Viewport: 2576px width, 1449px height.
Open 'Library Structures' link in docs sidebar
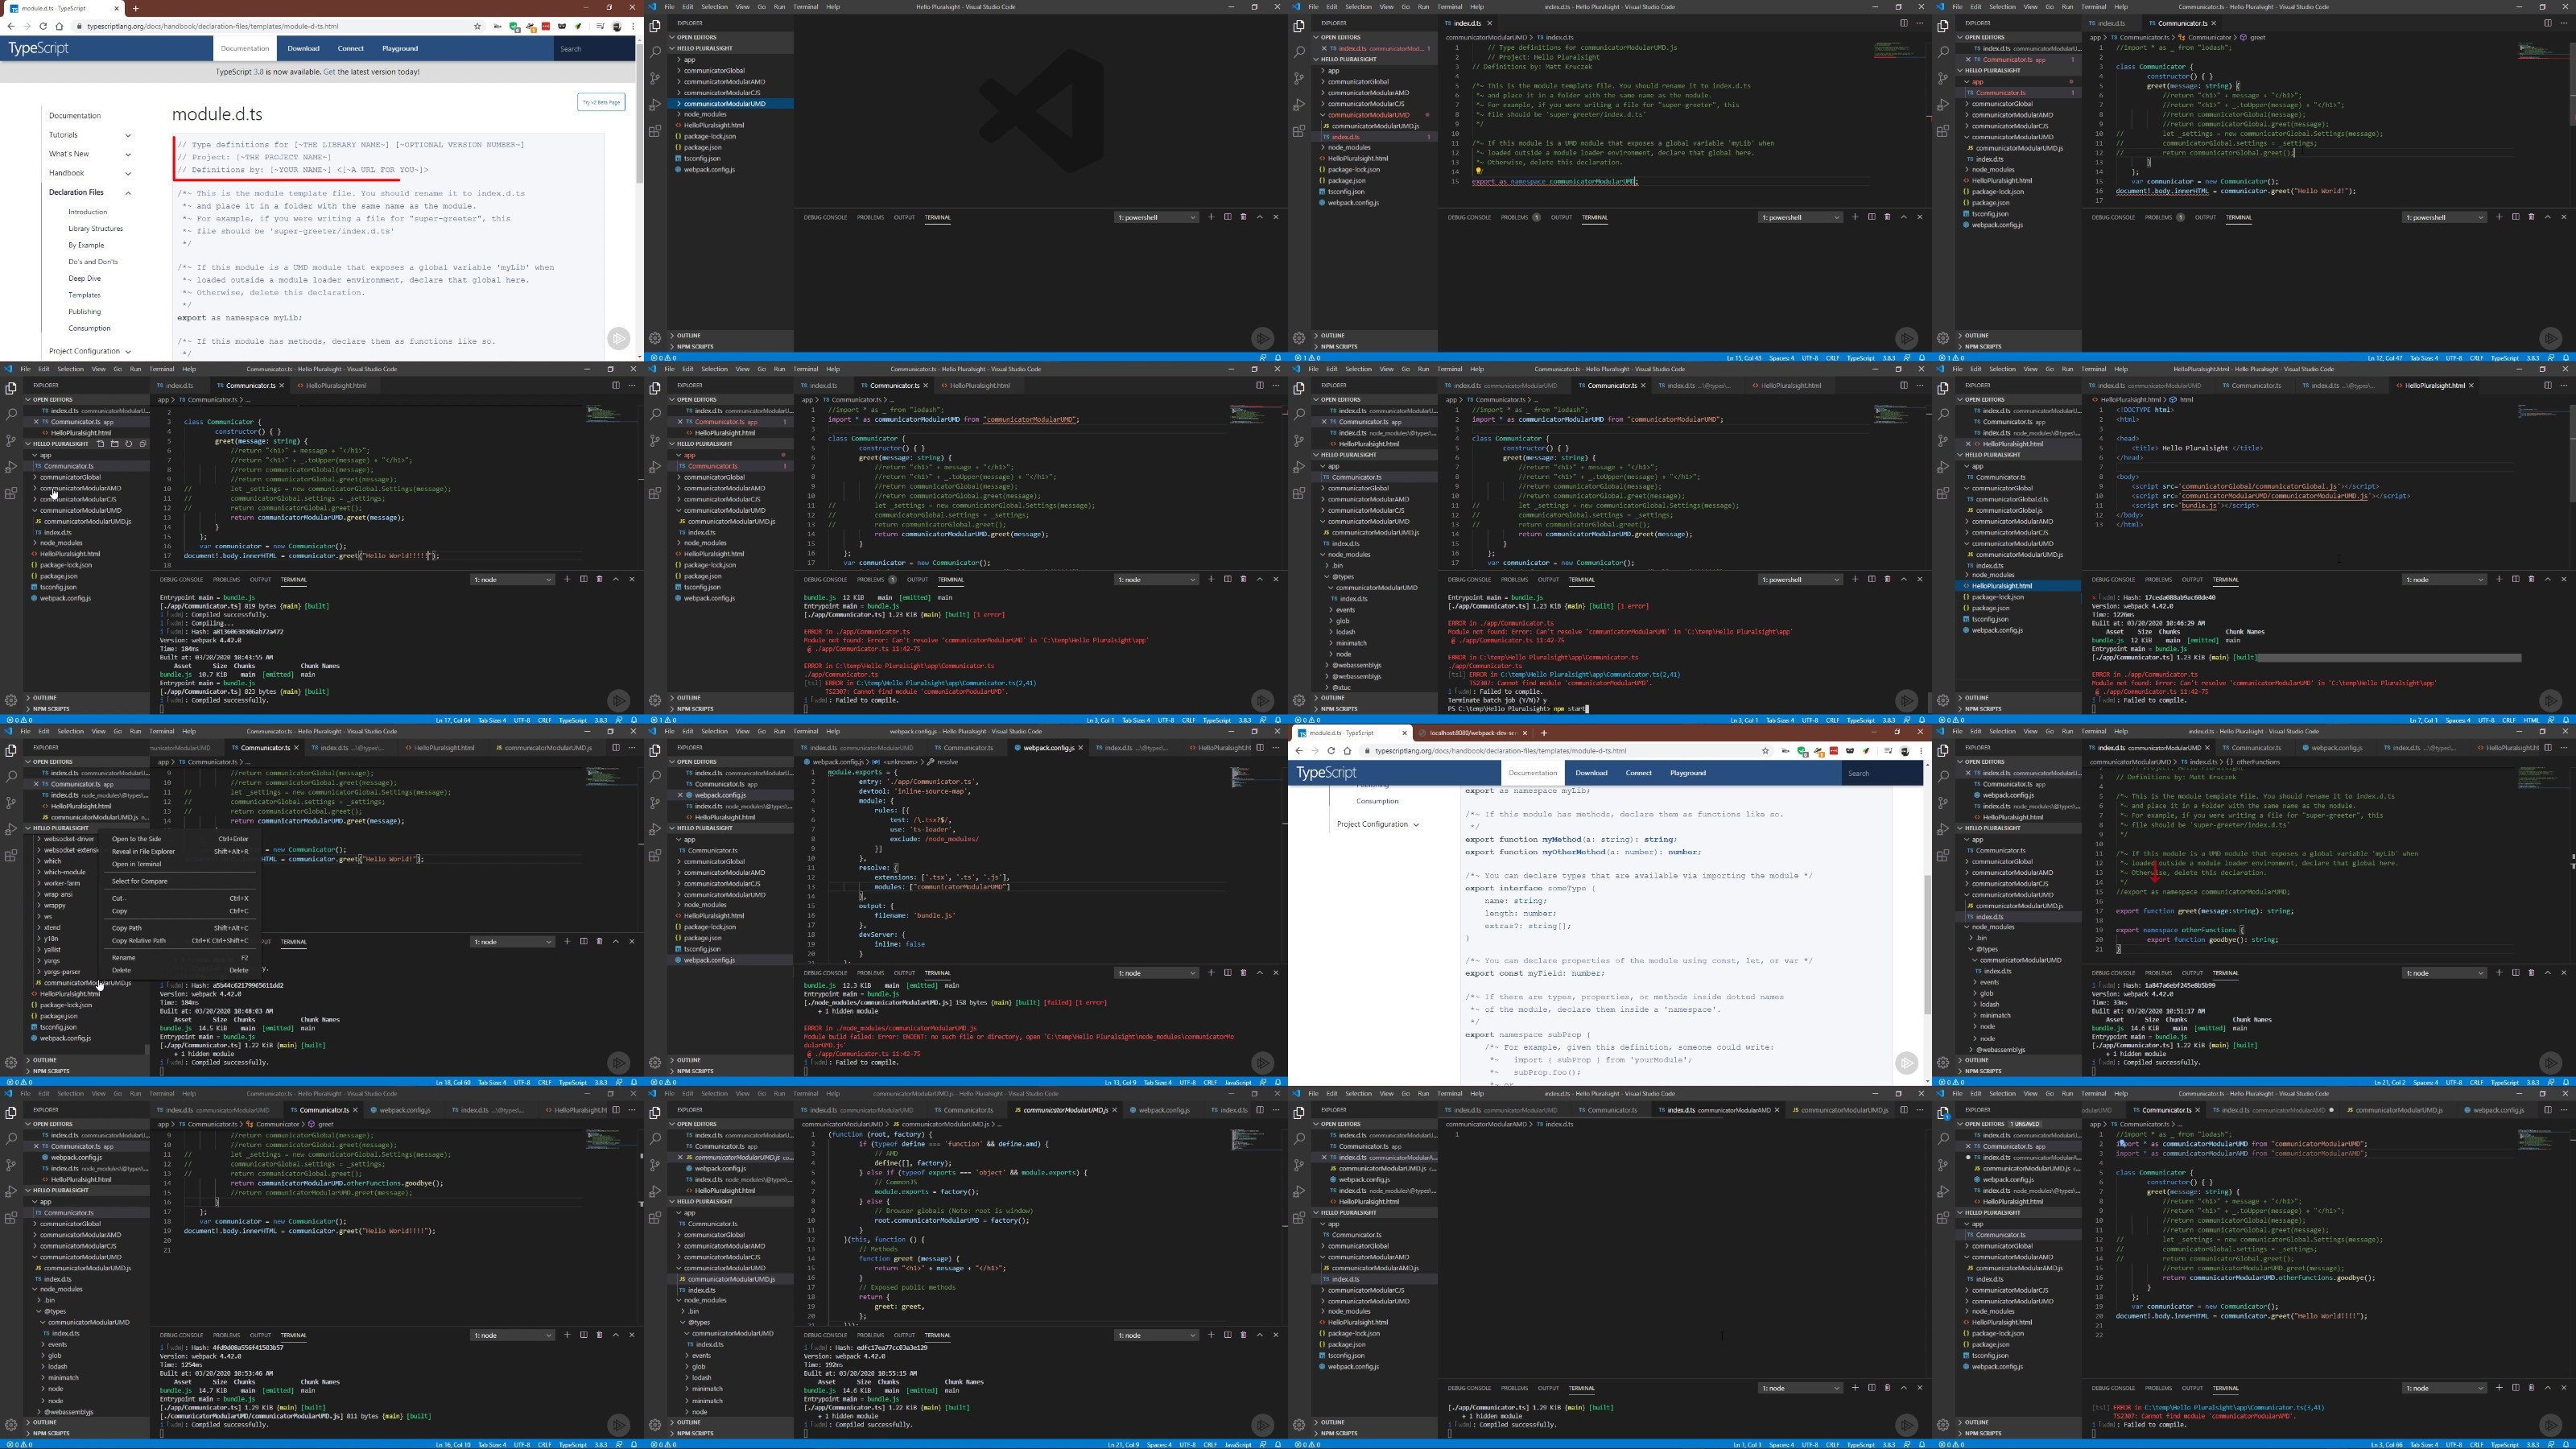[x=95, y=229]
